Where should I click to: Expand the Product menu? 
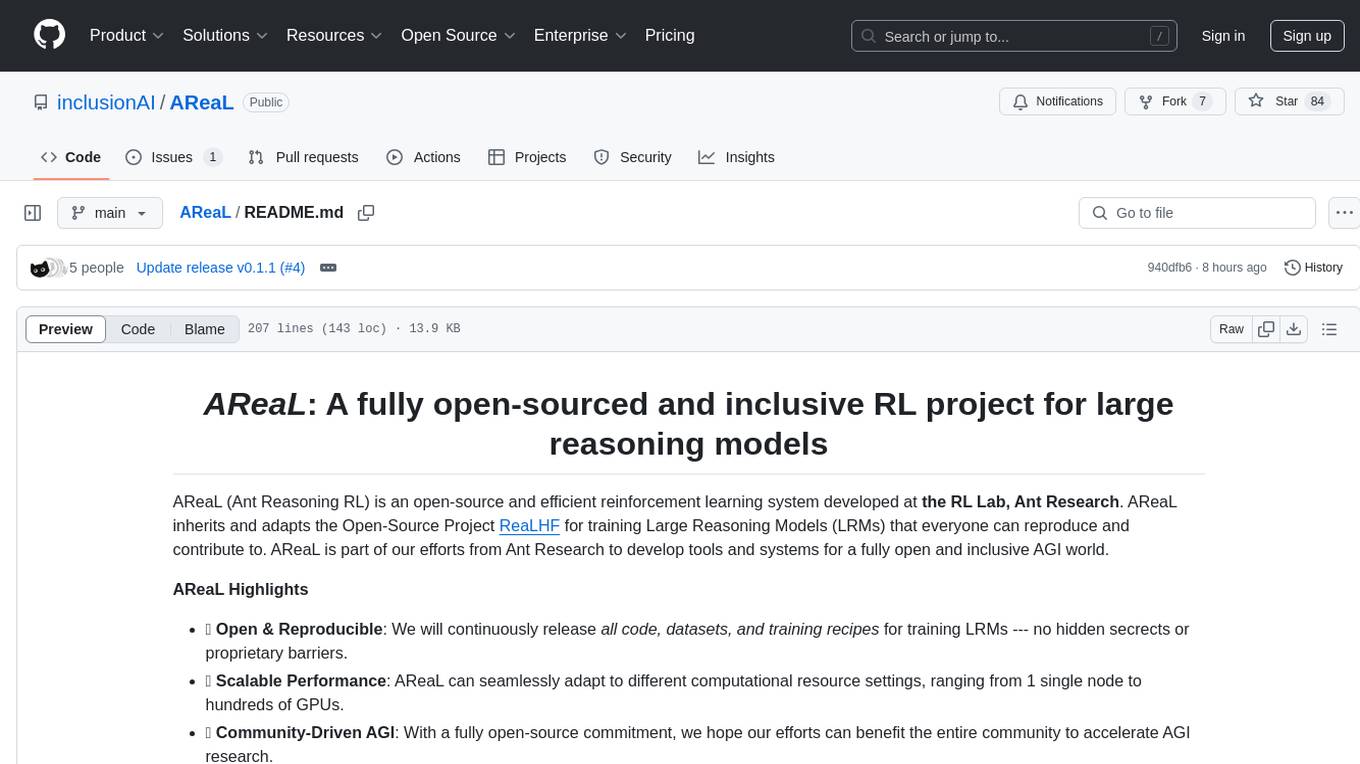pos(127,35)
